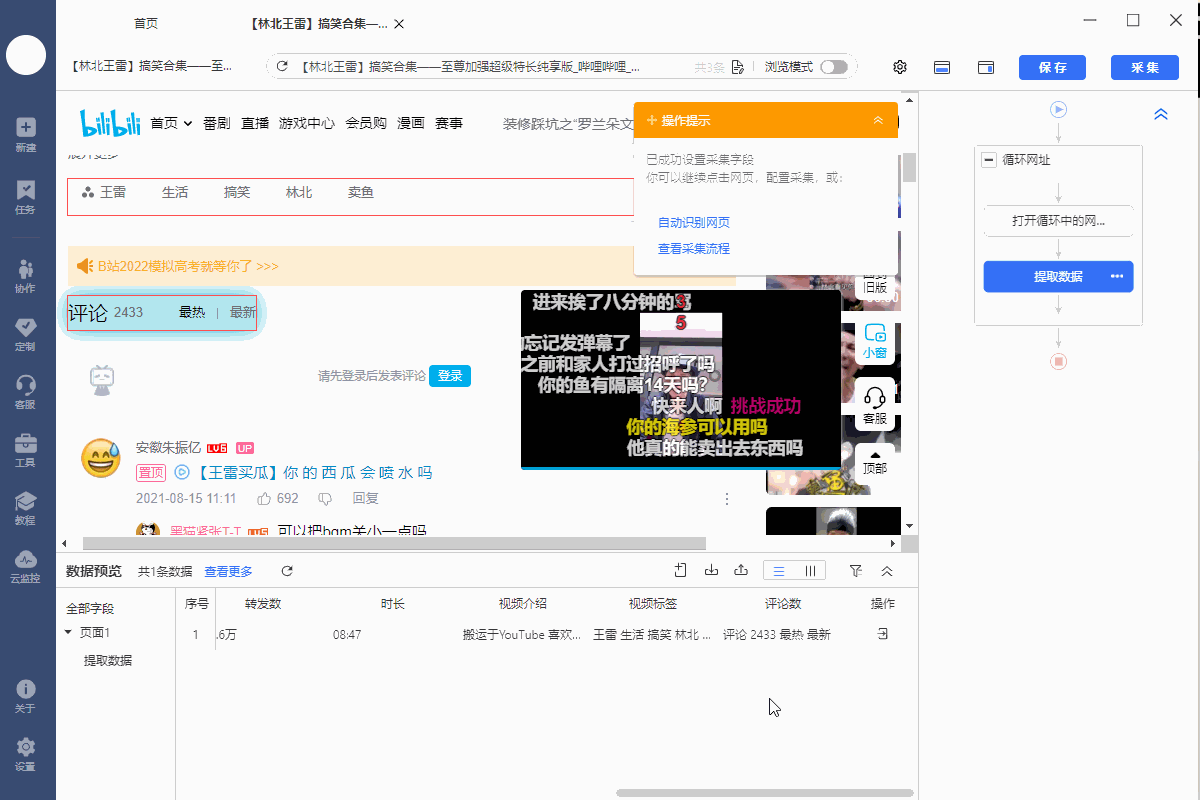
Task: Click the start node play icon in workflow
Action: click(x=1059, y=109)
